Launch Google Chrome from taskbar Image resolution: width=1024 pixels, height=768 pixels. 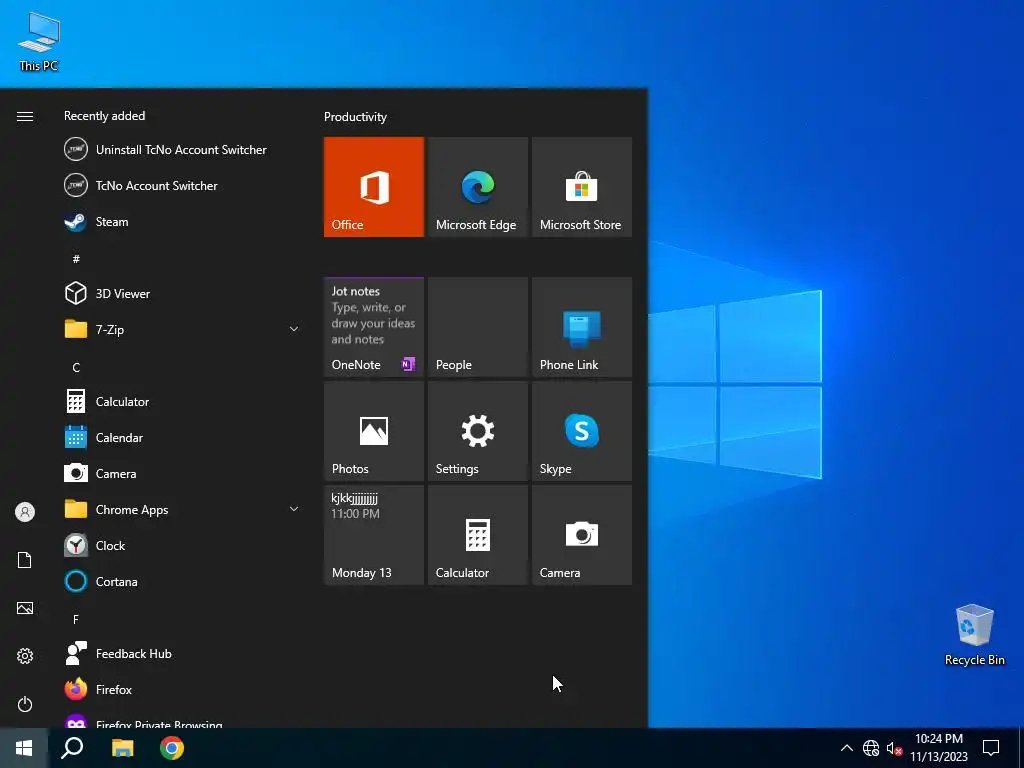pos(172,748)
